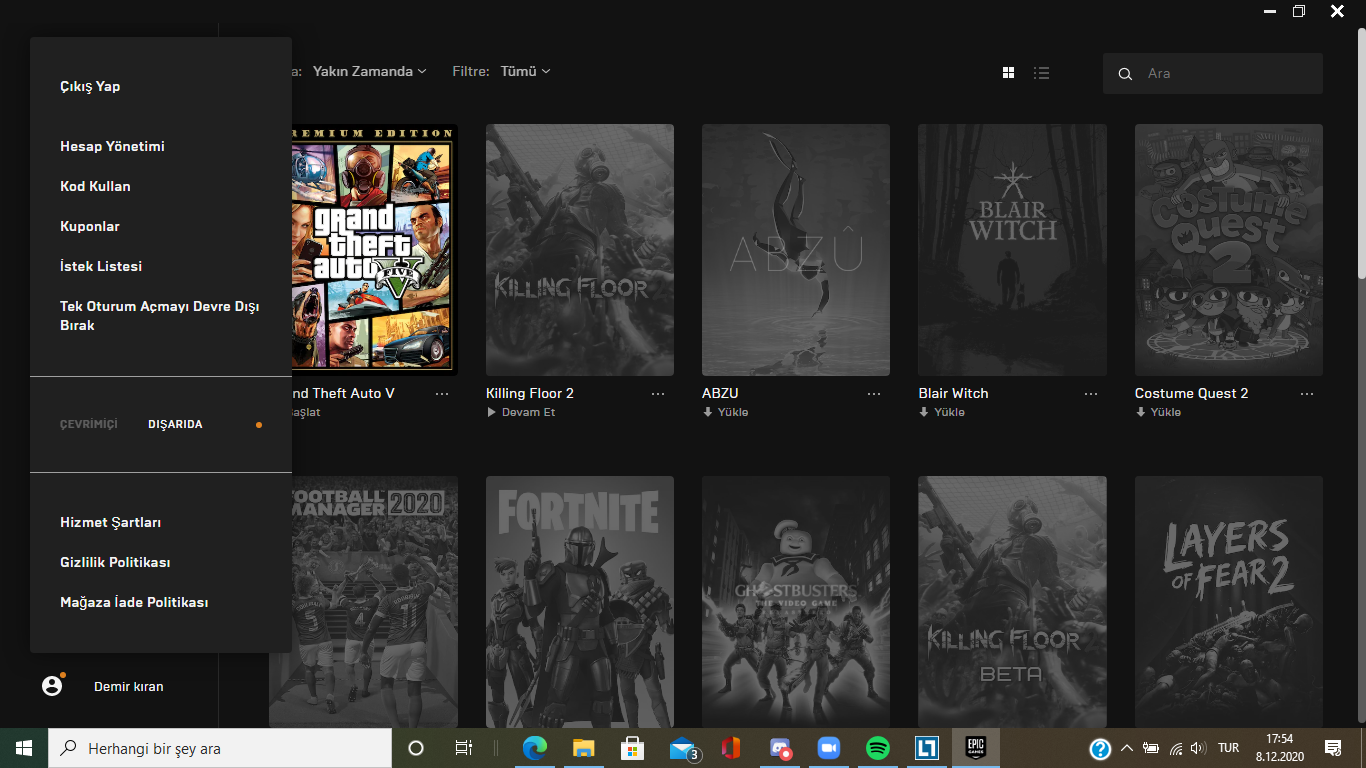The image size is (1366, 768).
Task: Open the Office app in the taskbar
Action: click(730, 748)
